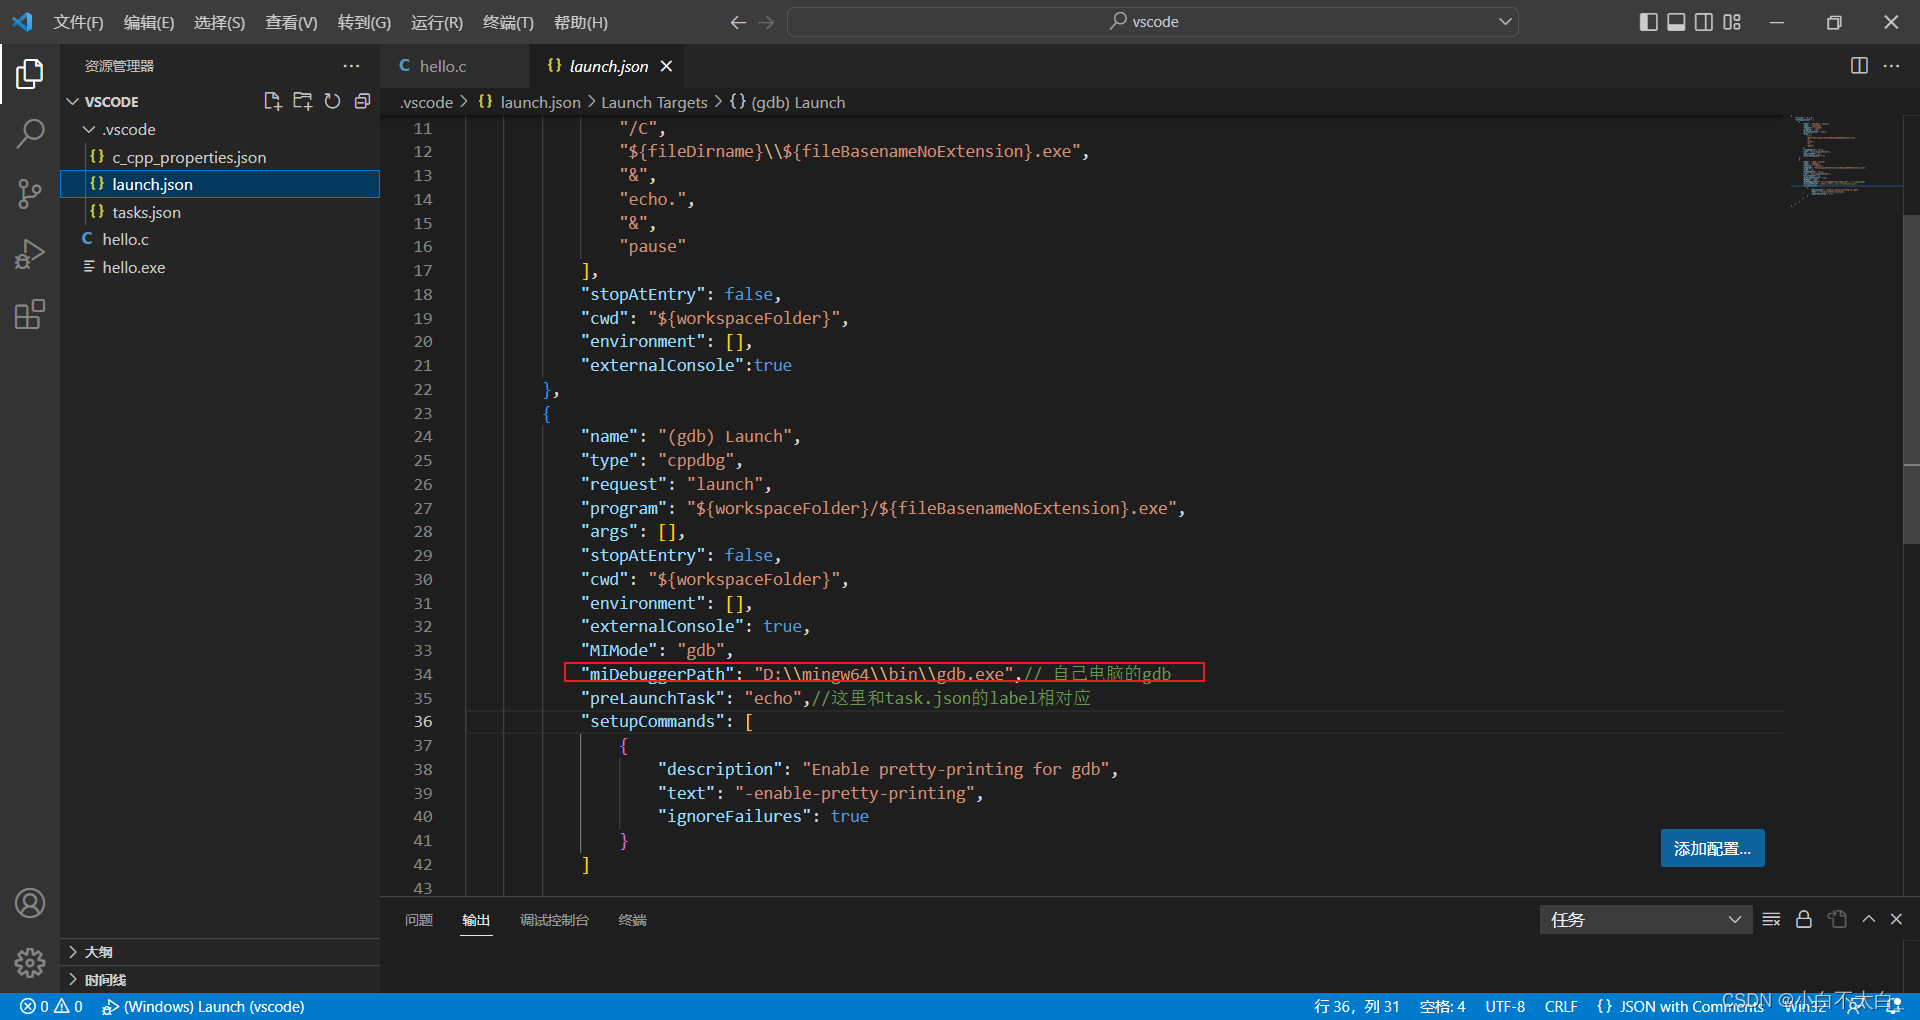The height and width of the screenshot is (1020, 1920).
Task: Switch to the 问题 panel tab
Action: click(419, 920)
